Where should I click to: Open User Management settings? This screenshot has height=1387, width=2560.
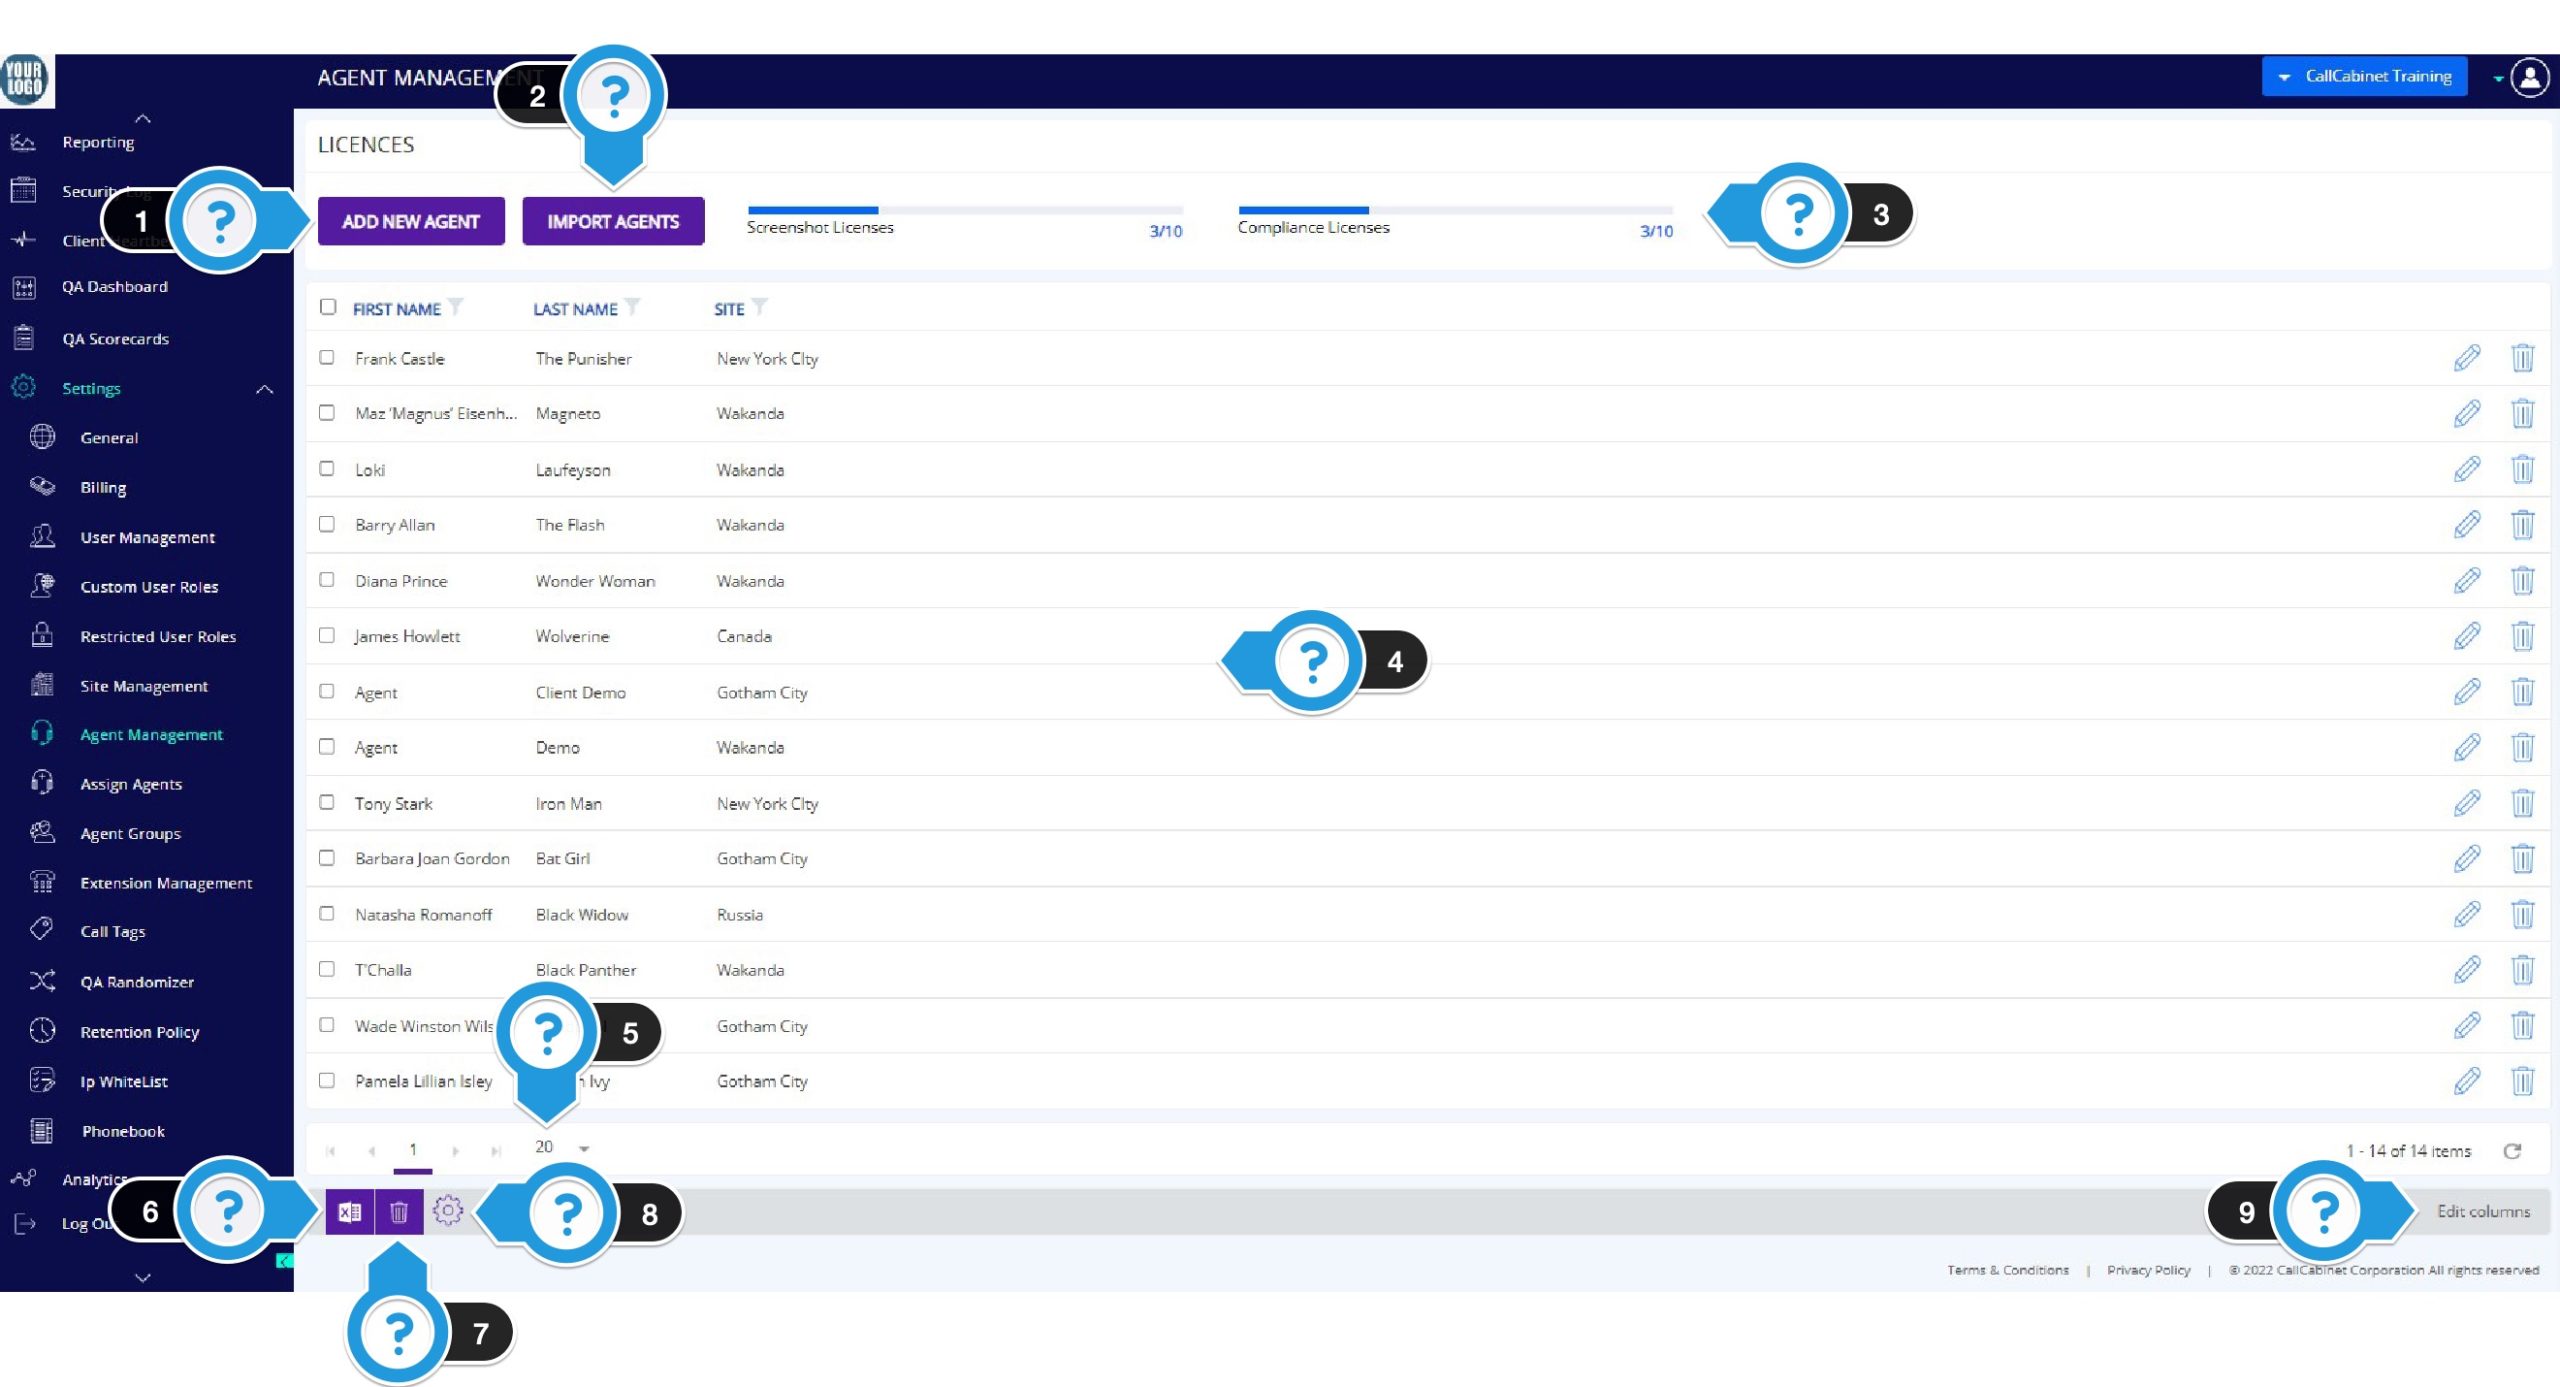click(x=147, y=538)
